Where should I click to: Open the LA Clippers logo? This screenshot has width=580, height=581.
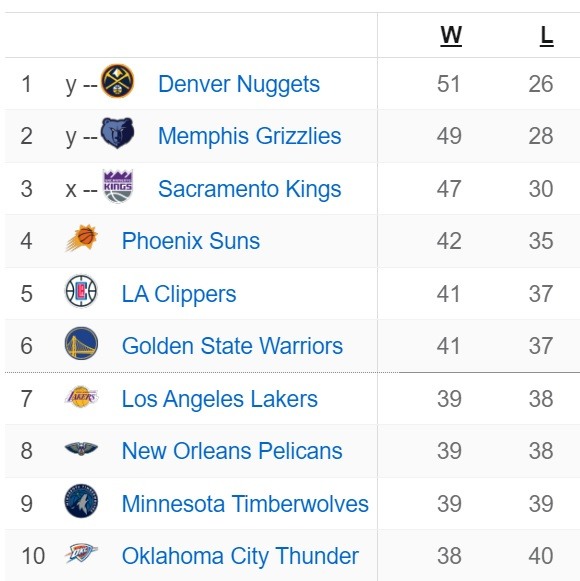tap(81, 291)
